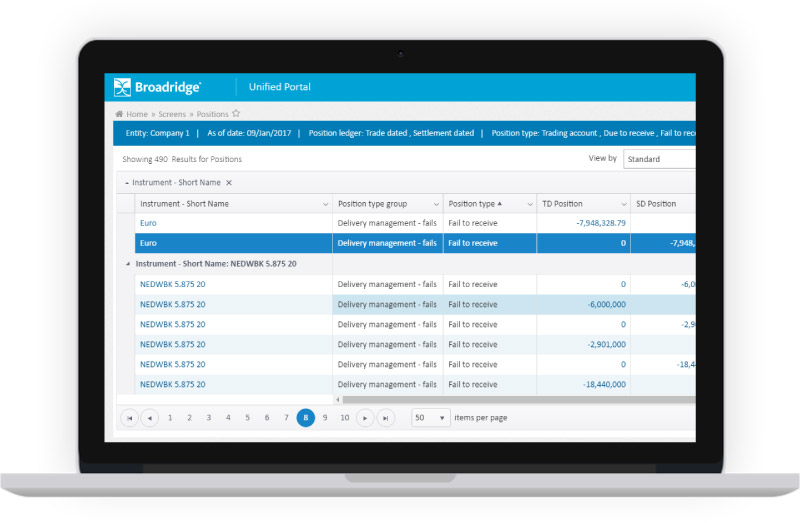Open the Position type group column menu

click(x=435, y=204)
